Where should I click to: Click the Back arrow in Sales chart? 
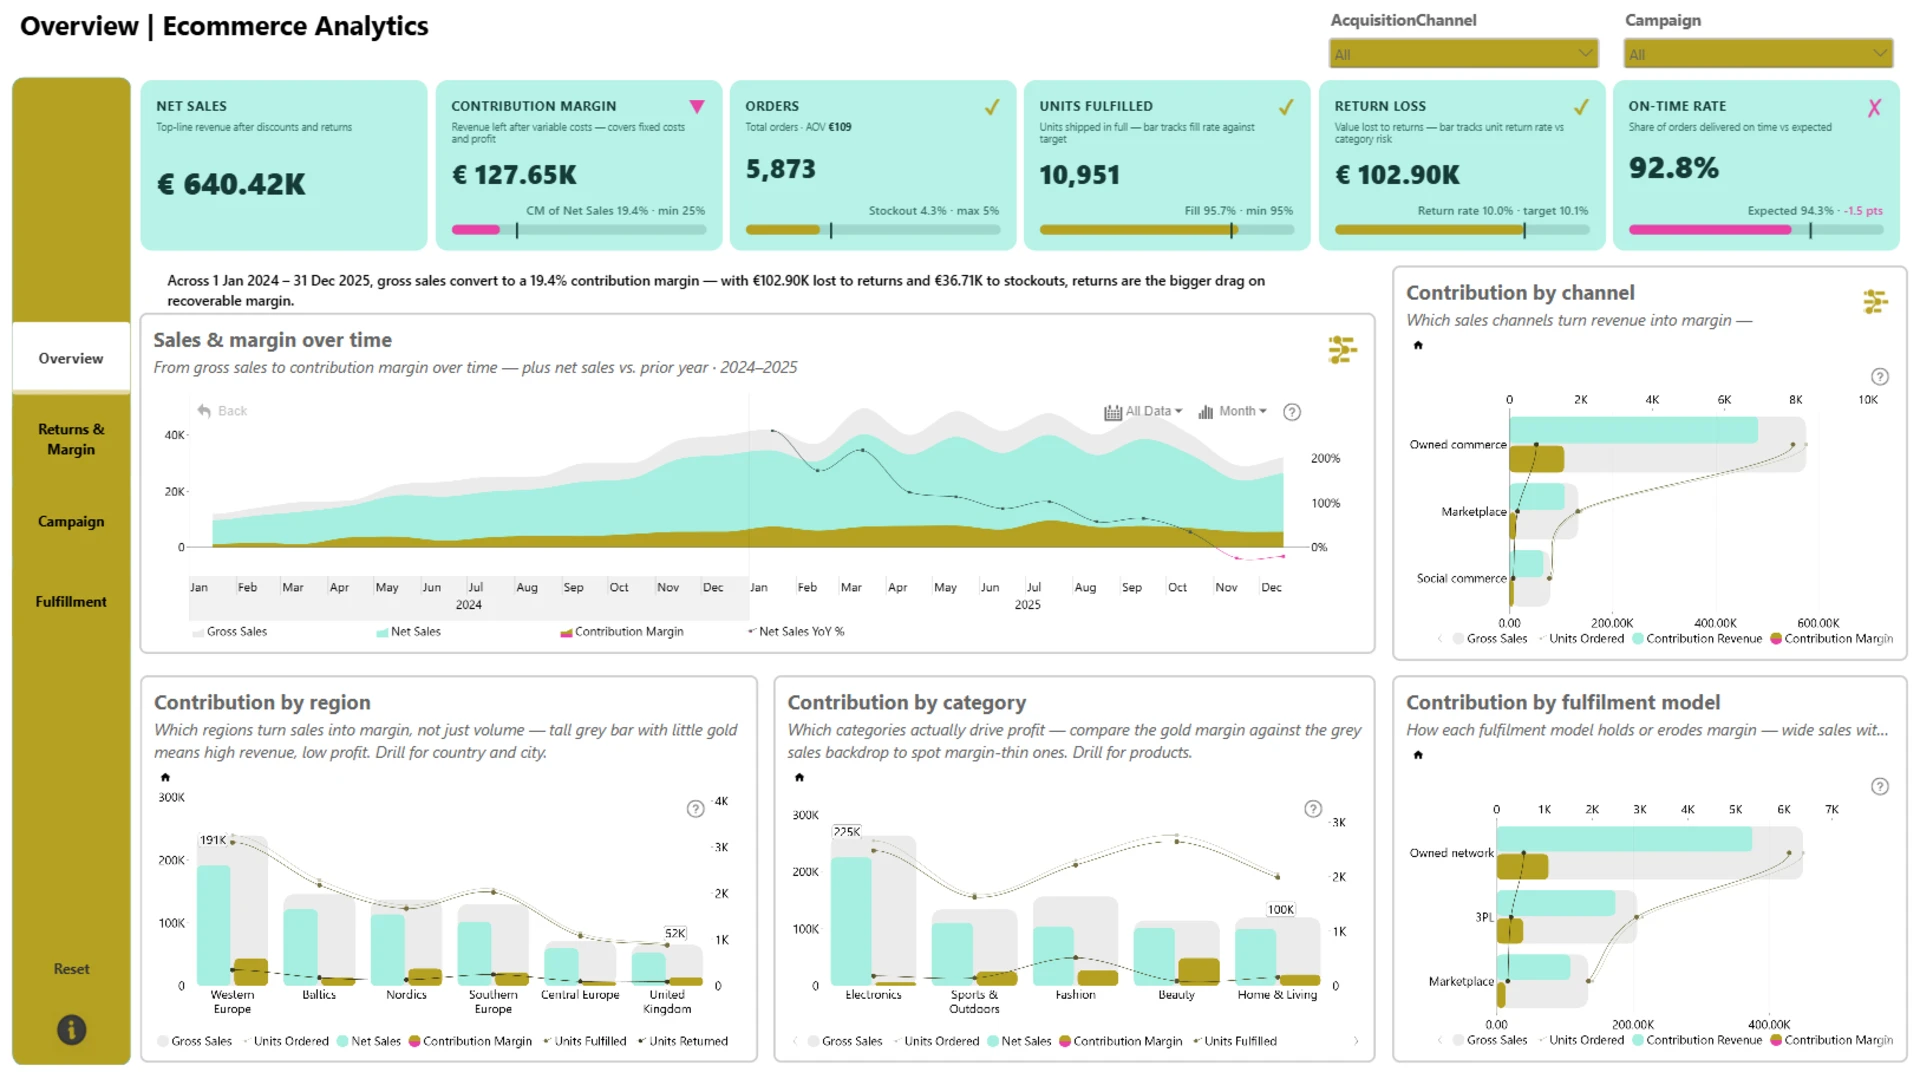(x=222, y=411)
